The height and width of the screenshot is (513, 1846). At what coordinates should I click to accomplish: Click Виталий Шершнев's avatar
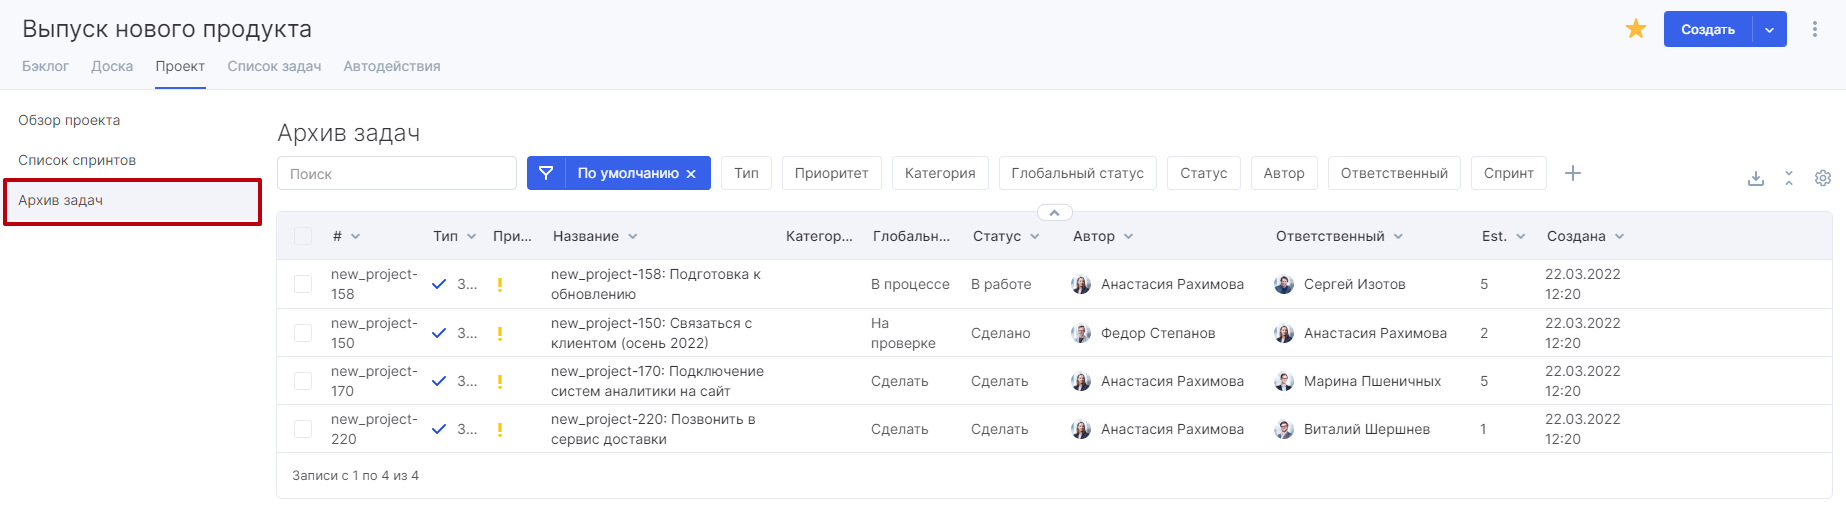click(1284, 429)
